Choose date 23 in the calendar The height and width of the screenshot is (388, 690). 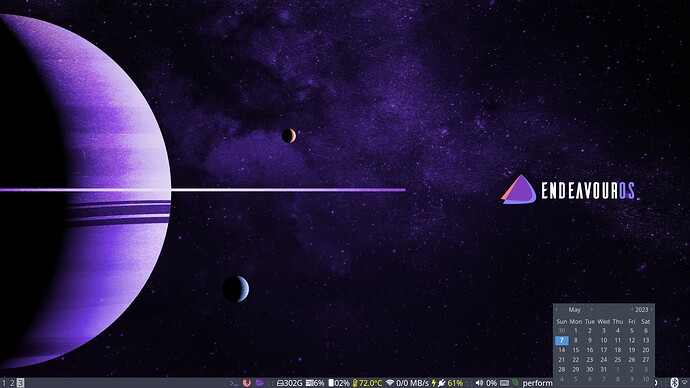pyautogui.click(x=590, y=359)
